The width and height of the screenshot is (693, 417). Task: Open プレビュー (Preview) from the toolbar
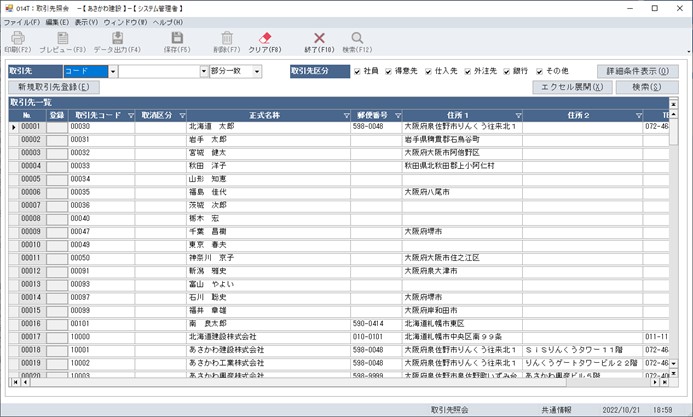pos(62,39)
